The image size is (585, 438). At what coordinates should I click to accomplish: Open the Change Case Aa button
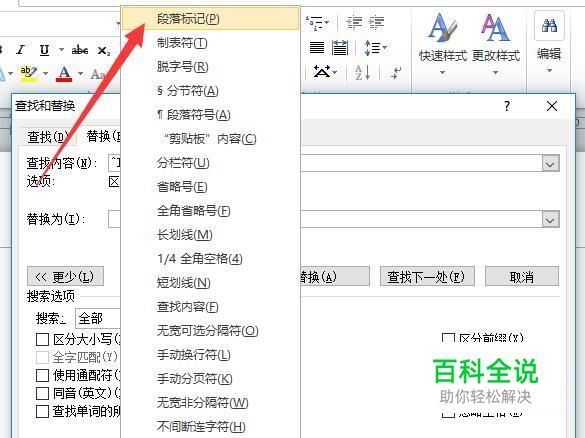coord(98,74)
